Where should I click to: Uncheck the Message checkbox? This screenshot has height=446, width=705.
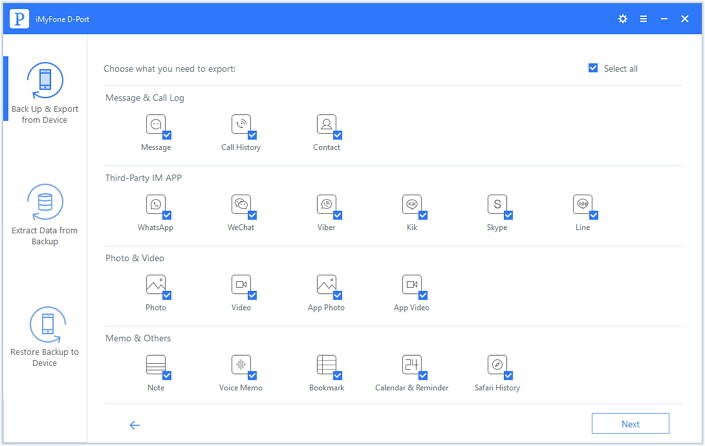point(167,135)
